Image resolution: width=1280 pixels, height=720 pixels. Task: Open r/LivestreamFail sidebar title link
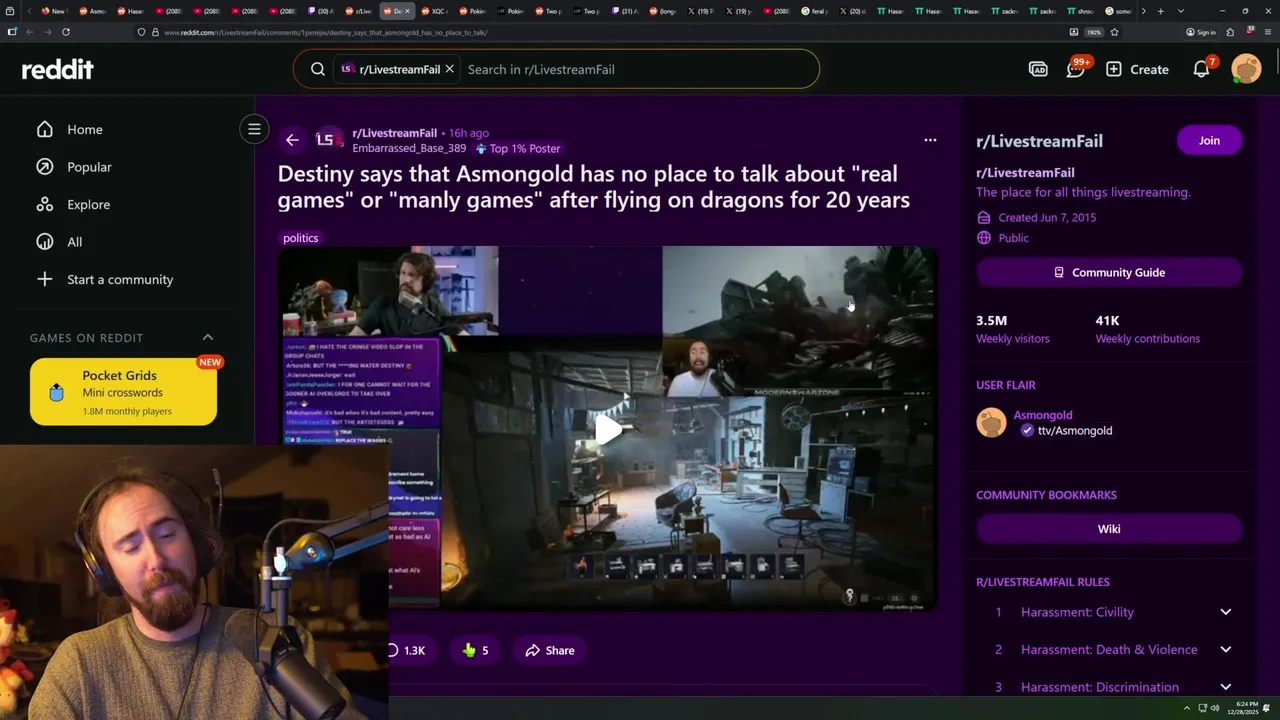click(x=1039, y=141)
